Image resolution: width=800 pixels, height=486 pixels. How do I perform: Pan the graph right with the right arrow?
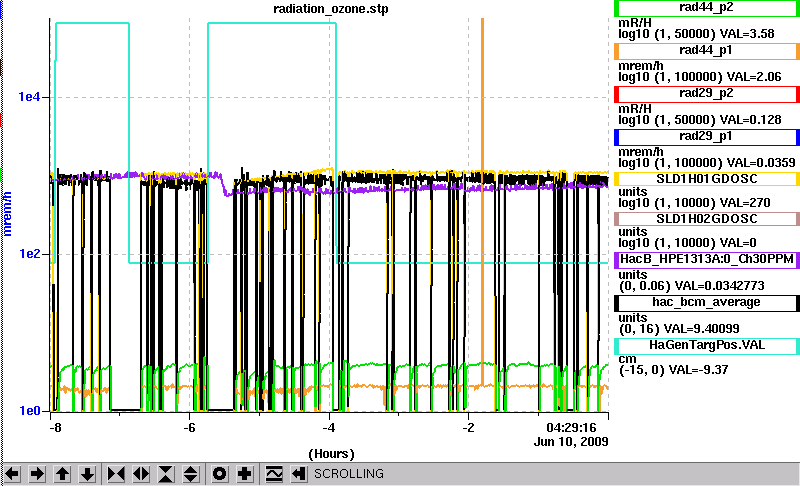point(37,474)
